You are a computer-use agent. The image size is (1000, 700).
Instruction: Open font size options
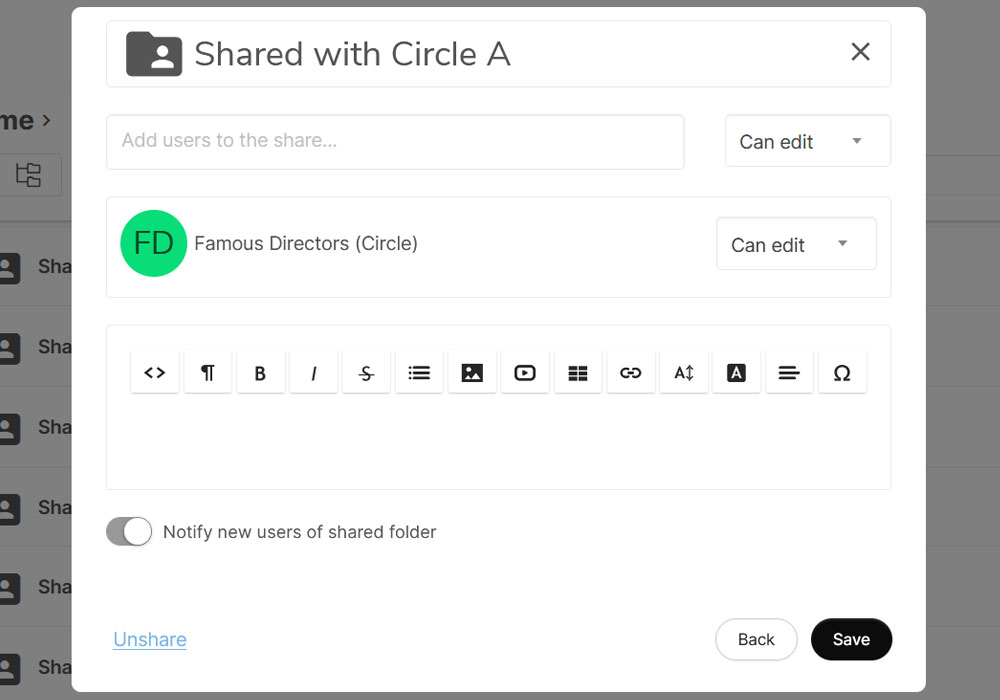[x=684, y=373]
